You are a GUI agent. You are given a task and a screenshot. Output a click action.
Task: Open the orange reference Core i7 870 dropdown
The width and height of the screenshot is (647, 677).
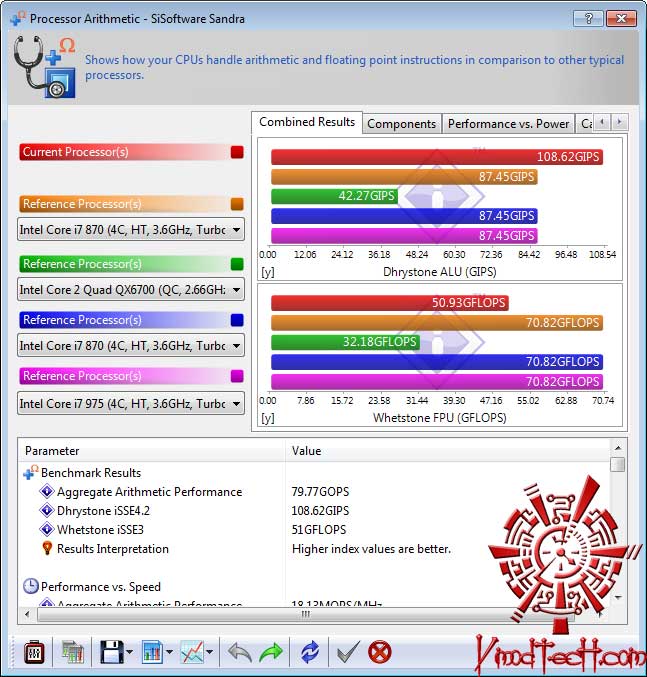coord(131,230)
